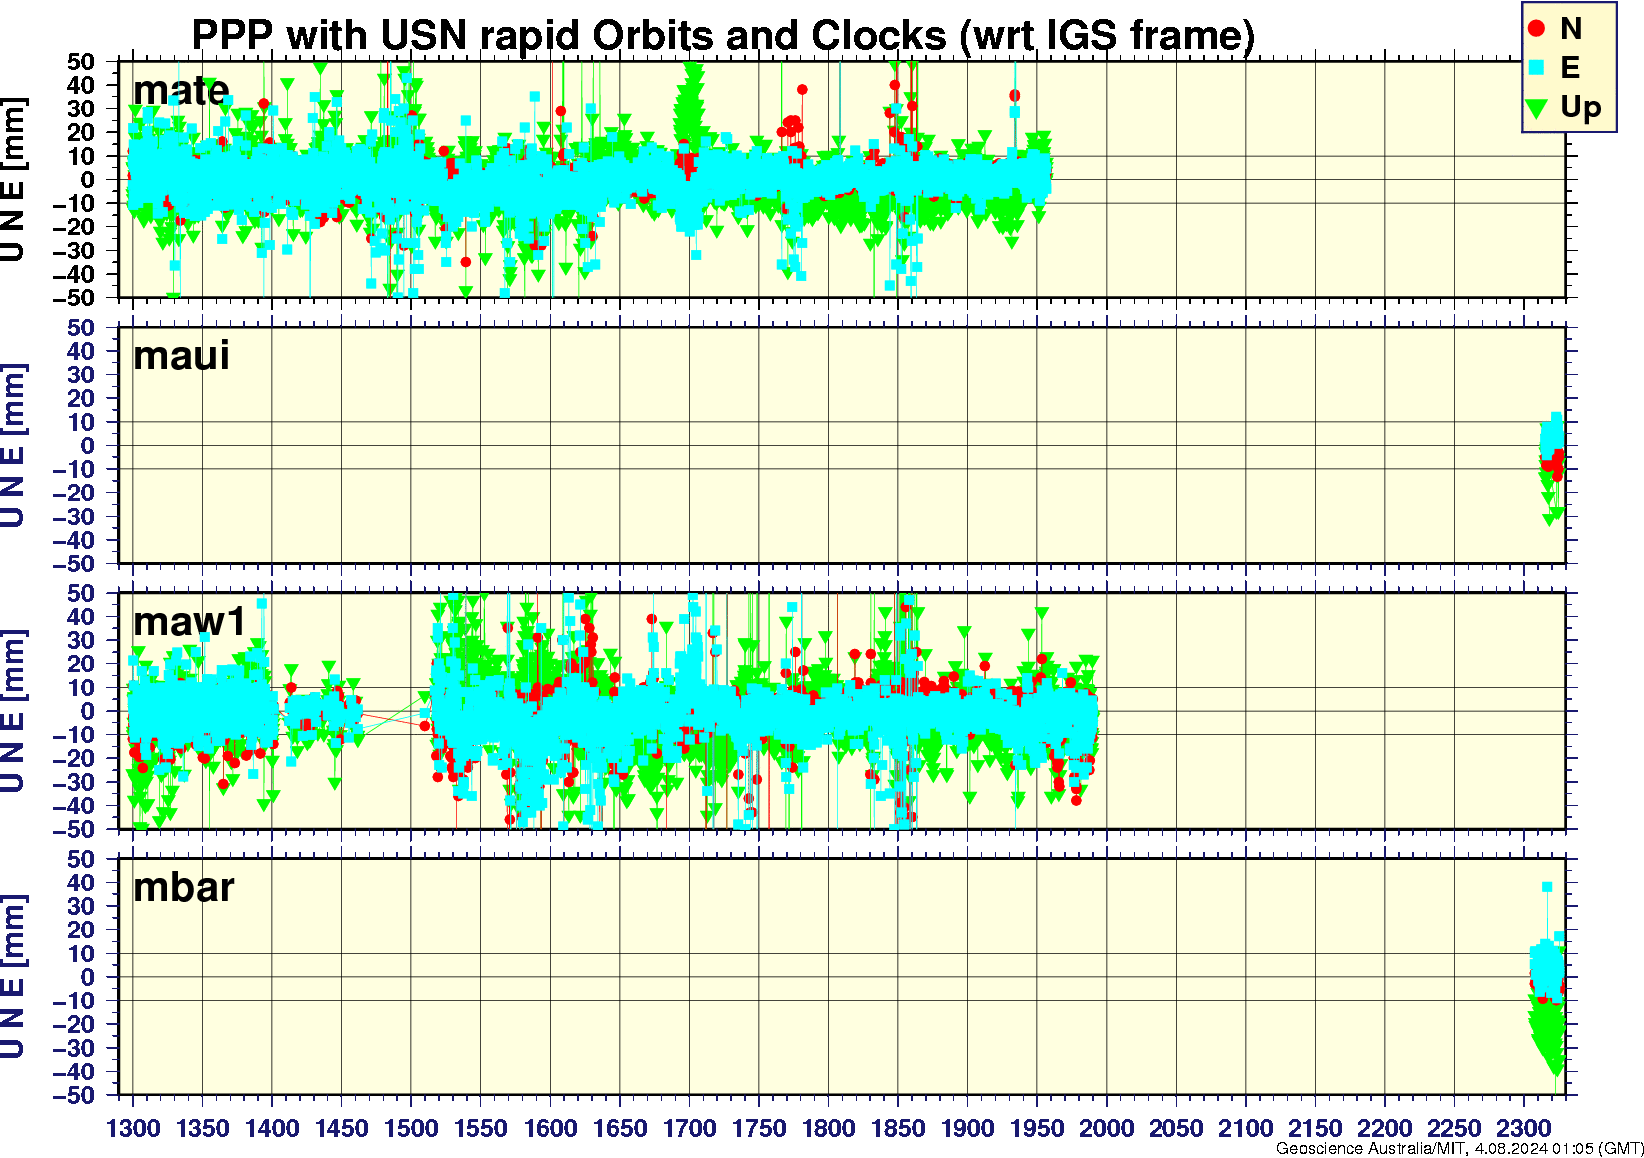
Task: Click the 'U N E [mm]' axis label of mbar panel
Action: (13, 977)
